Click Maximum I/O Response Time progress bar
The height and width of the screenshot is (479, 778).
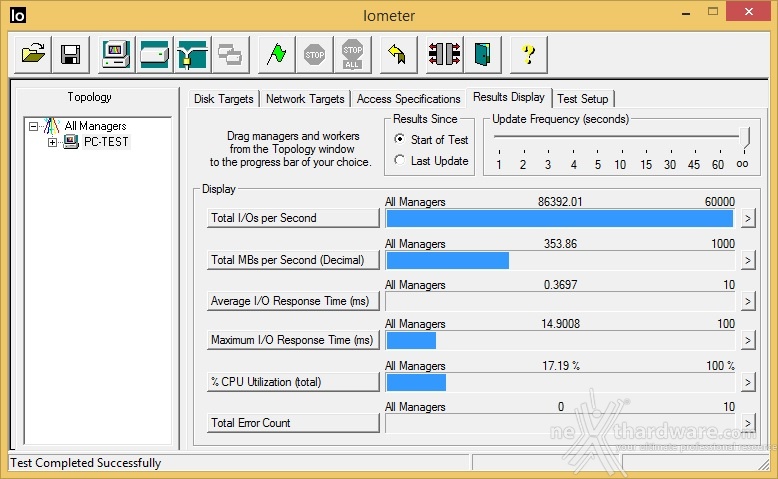(x=560, y=341)
